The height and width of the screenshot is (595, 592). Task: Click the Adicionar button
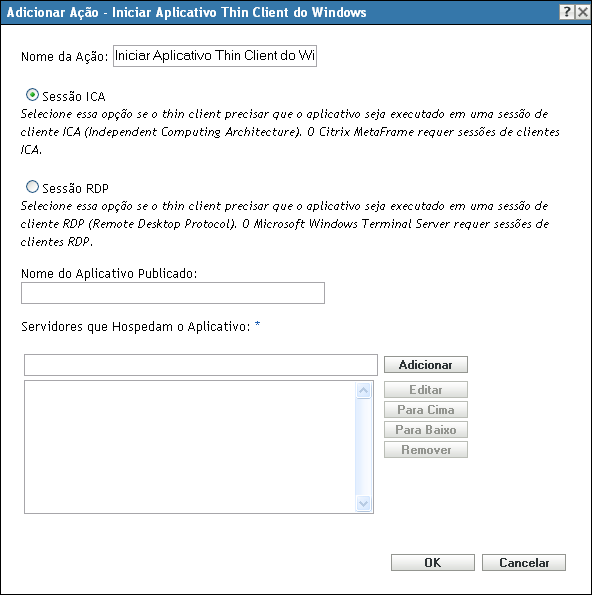pyautogui.click(x=426, y=365)
